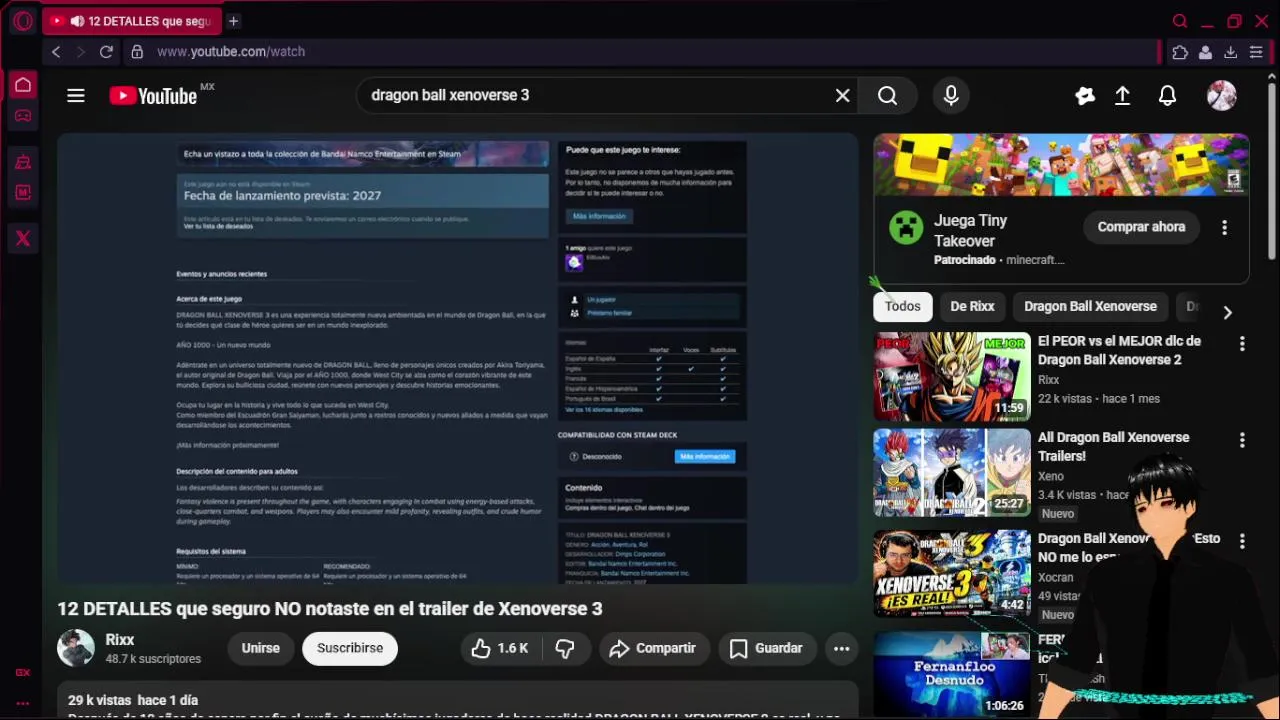The width and height of the screenshot is (1280, 720).
Task: Click the main video player
Action: click(x=457, y=359)
